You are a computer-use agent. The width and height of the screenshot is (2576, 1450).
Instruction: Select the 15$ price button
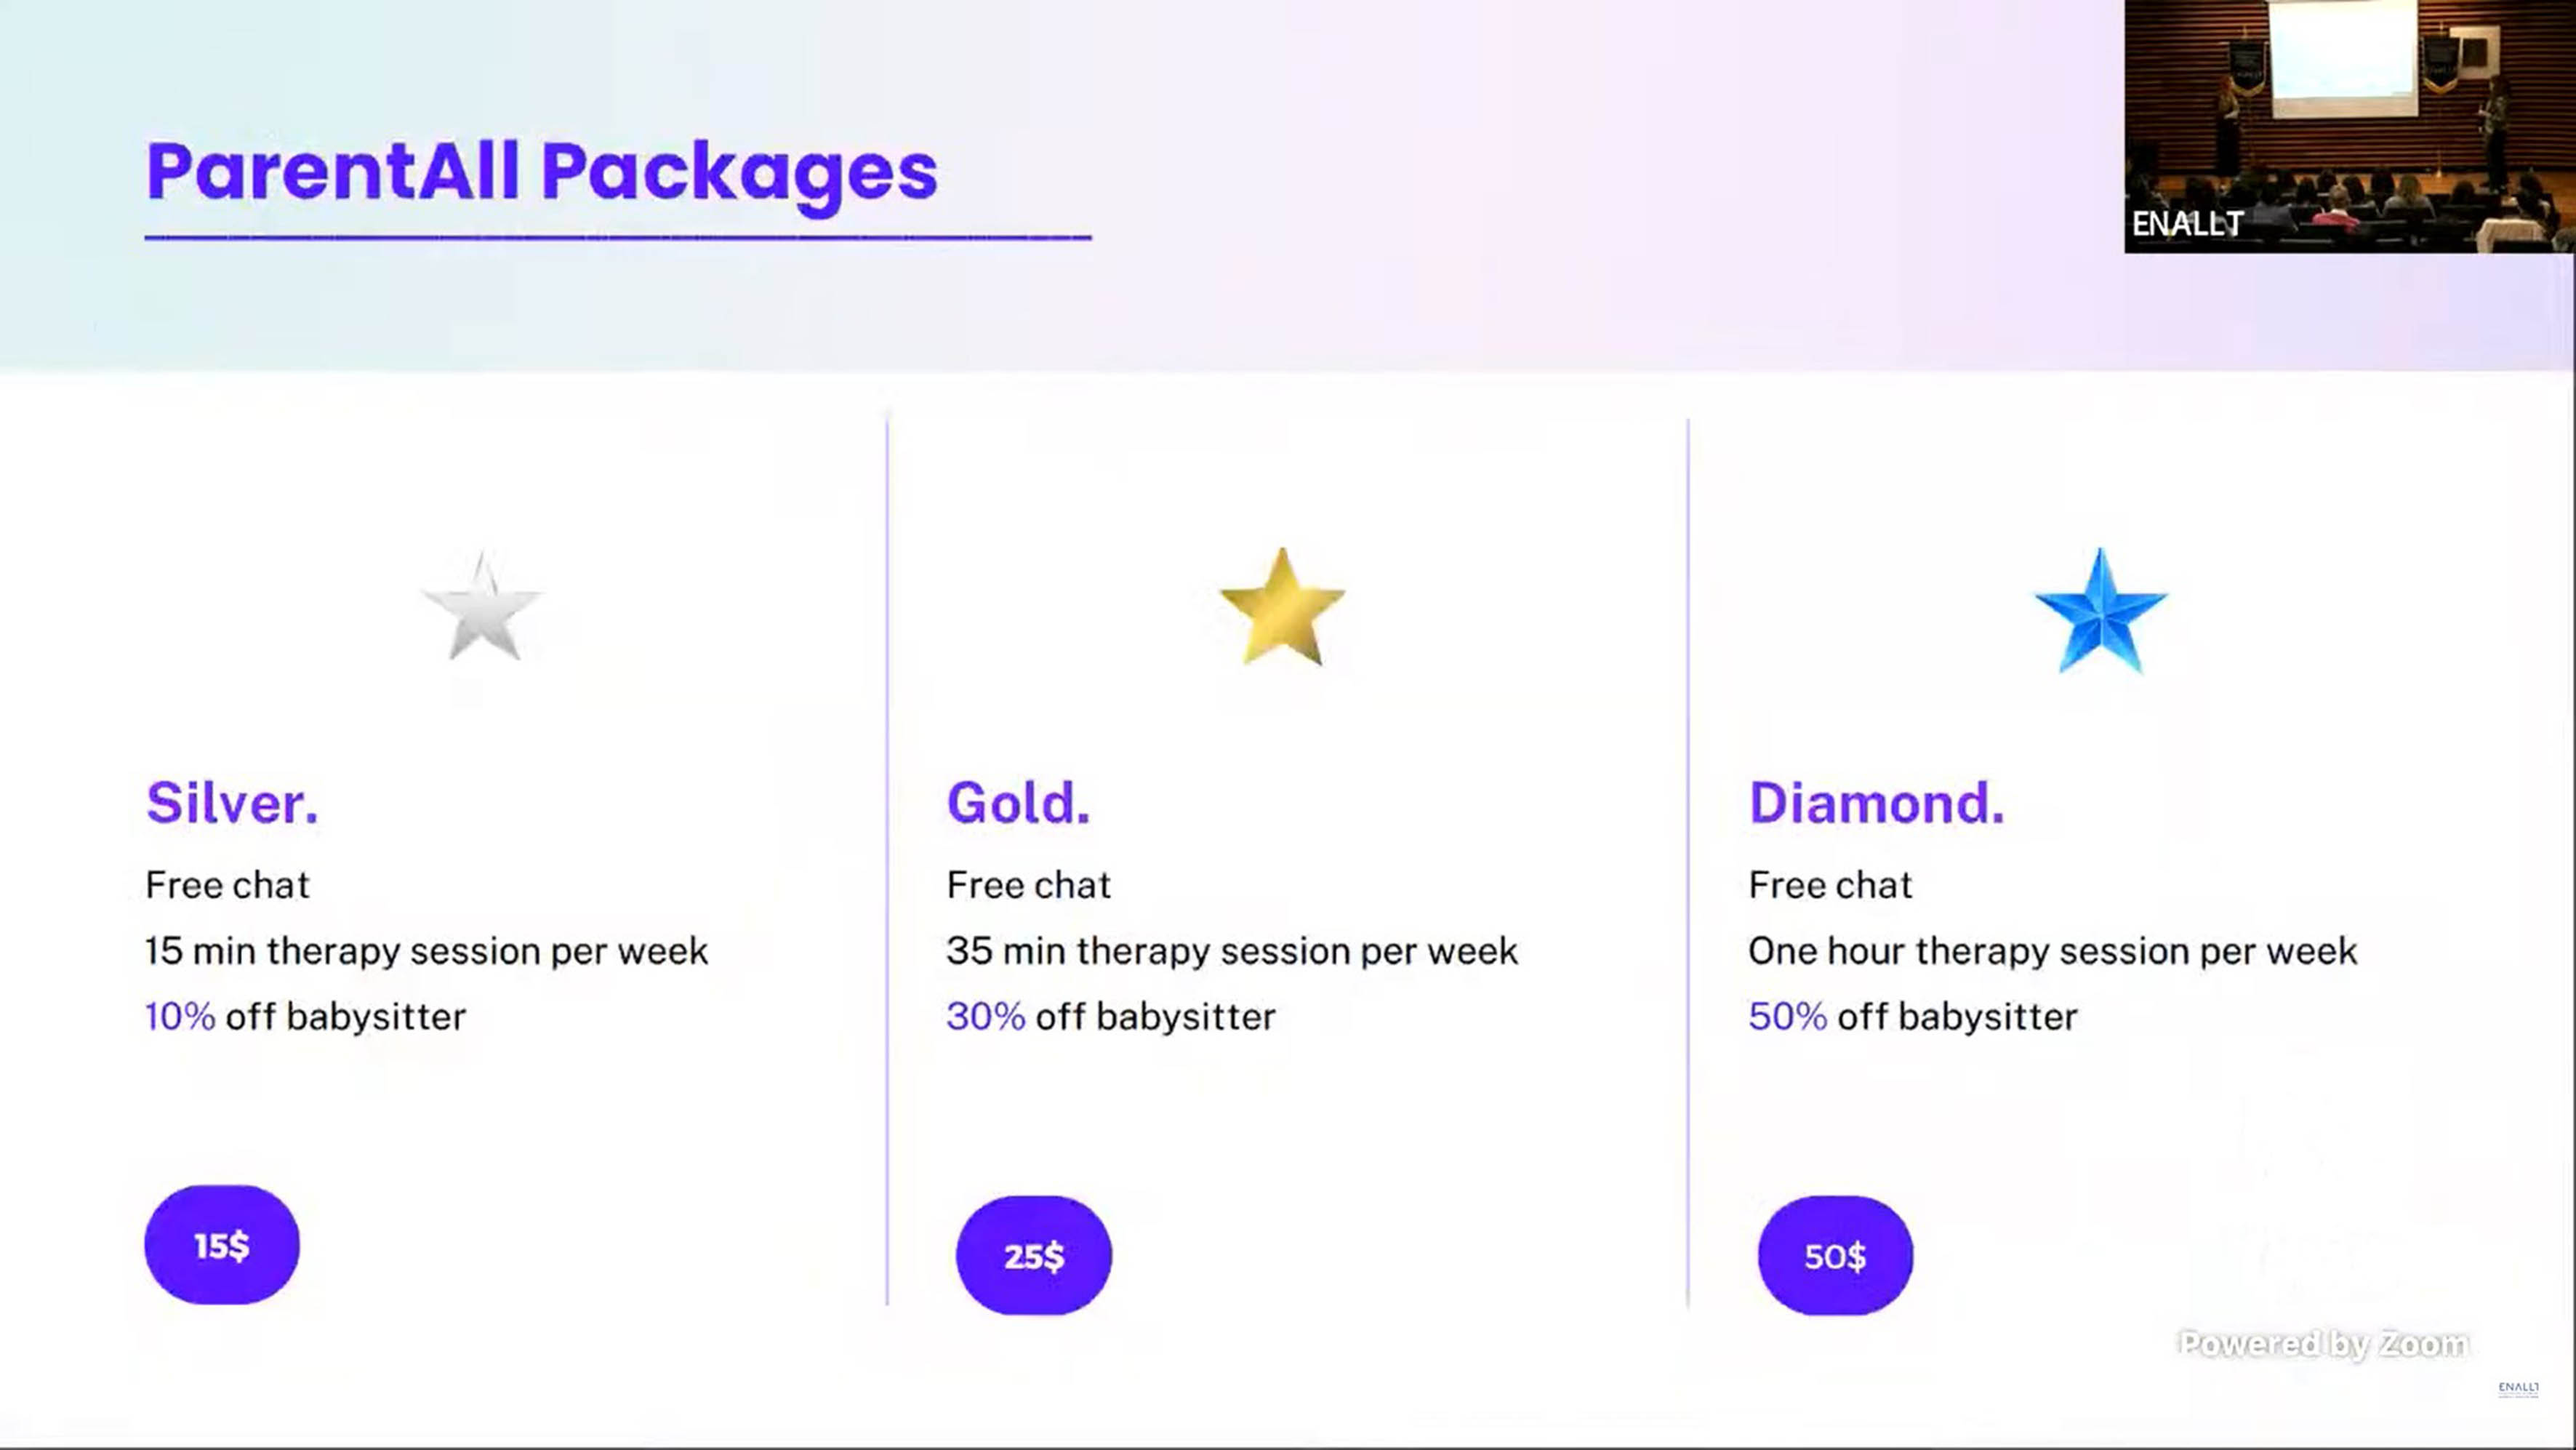[222, 1244]
